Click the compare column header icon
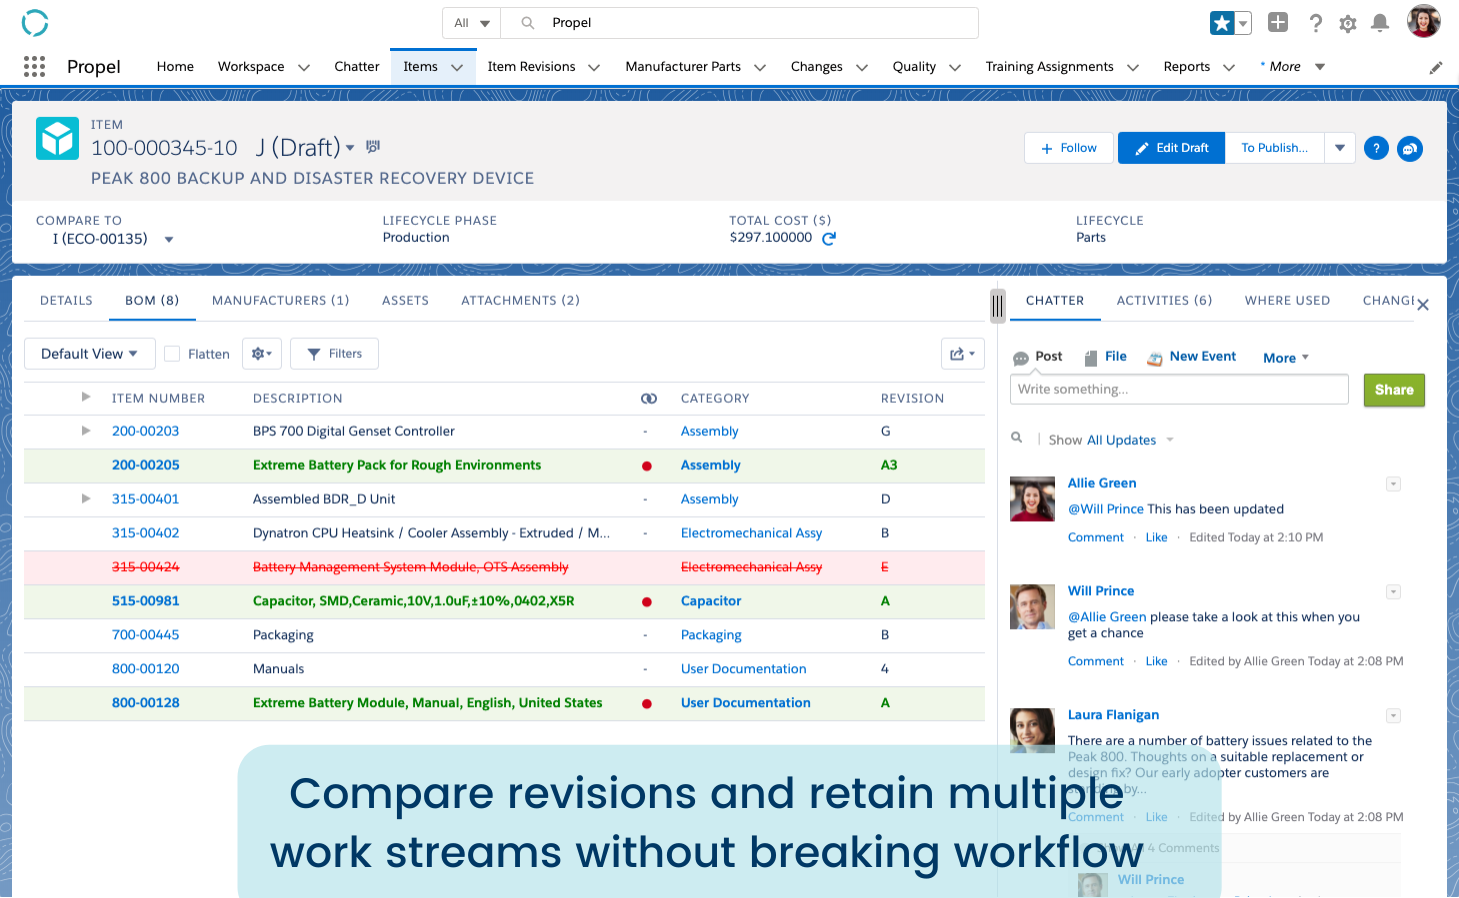This screenshot has height=898, width=1459. pyautogui.click(x=649, y=398)
